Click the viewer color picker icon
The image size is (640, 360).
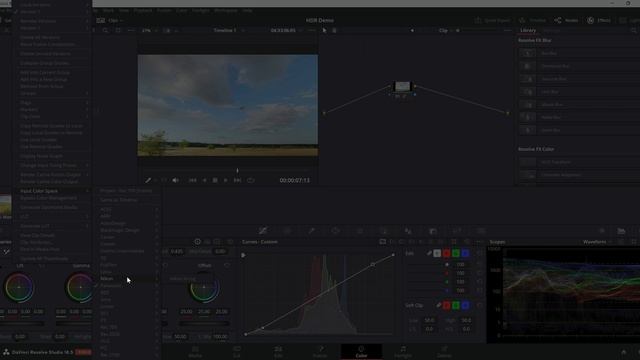click(148, 180)
